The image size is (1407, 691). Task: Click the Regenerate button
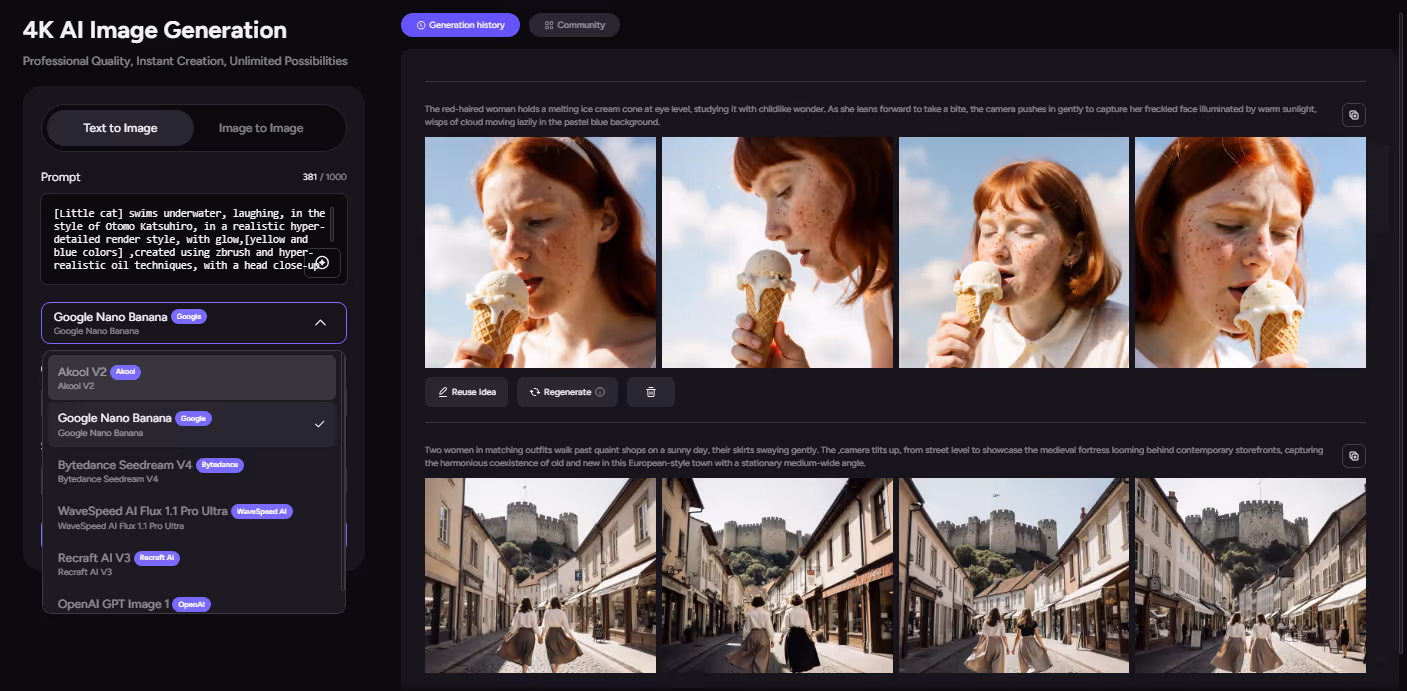coord(567,392)
